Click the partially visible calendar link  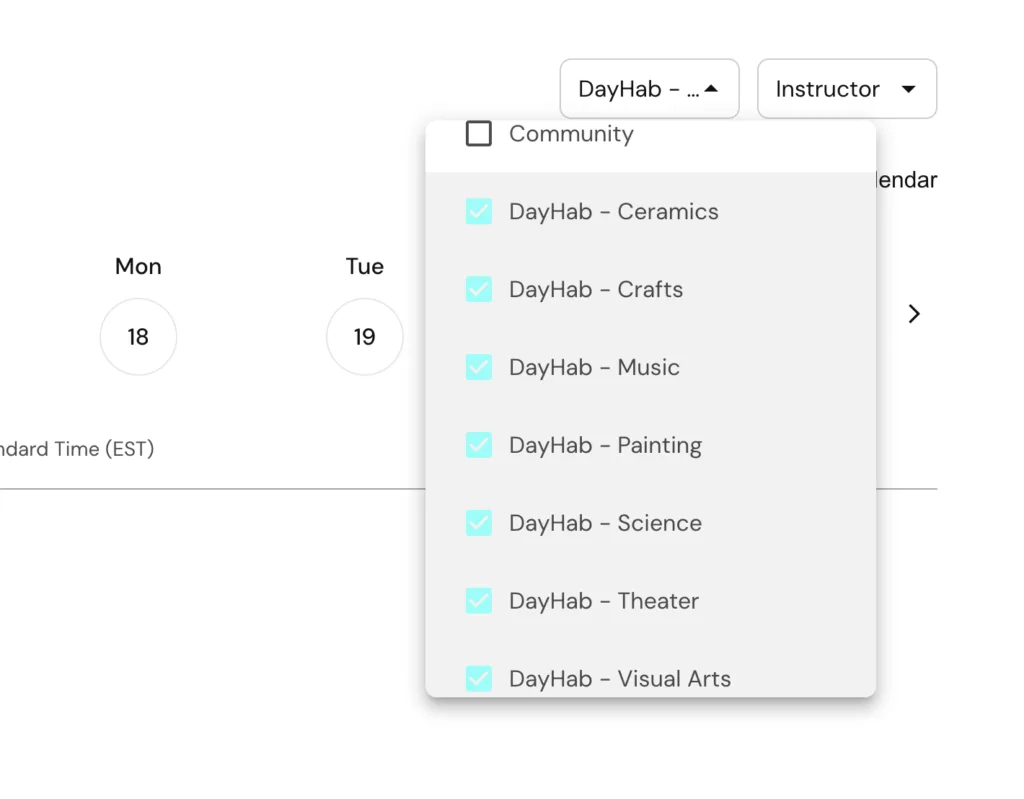tap(906, 180)
